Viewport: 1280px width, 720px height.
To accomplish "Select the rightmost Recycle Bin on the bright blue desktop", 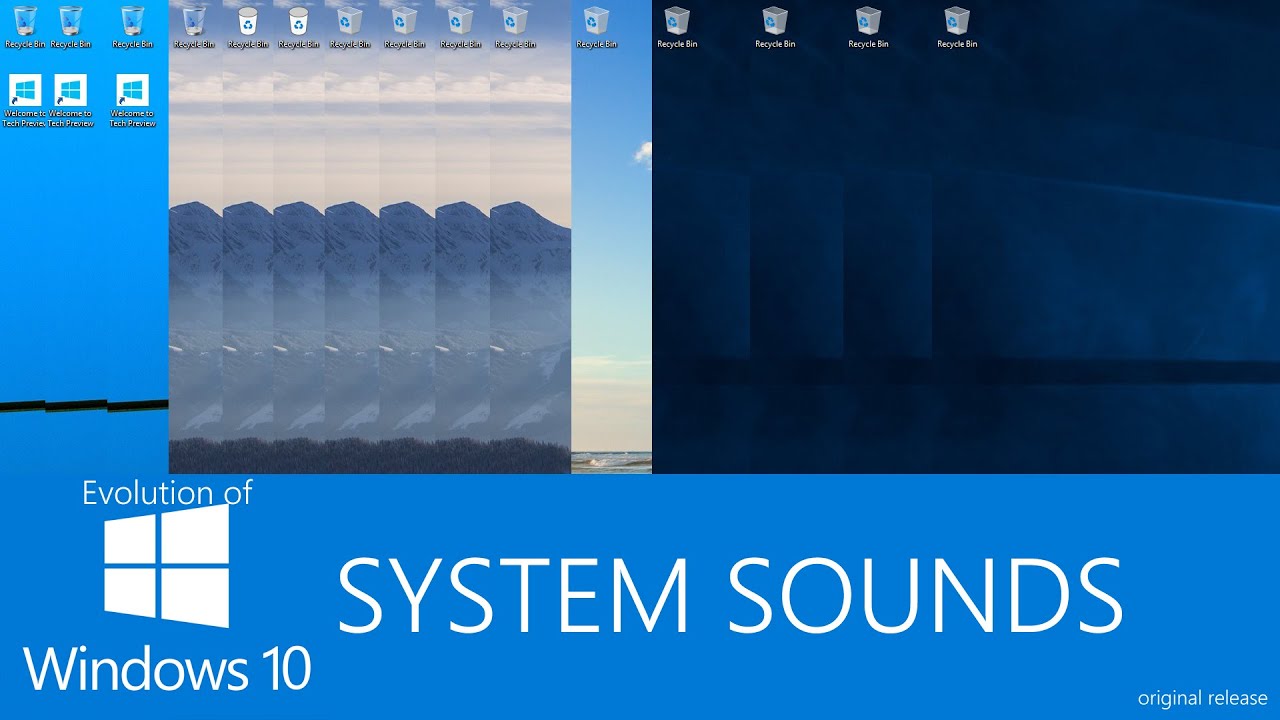I will pos(132,27).
